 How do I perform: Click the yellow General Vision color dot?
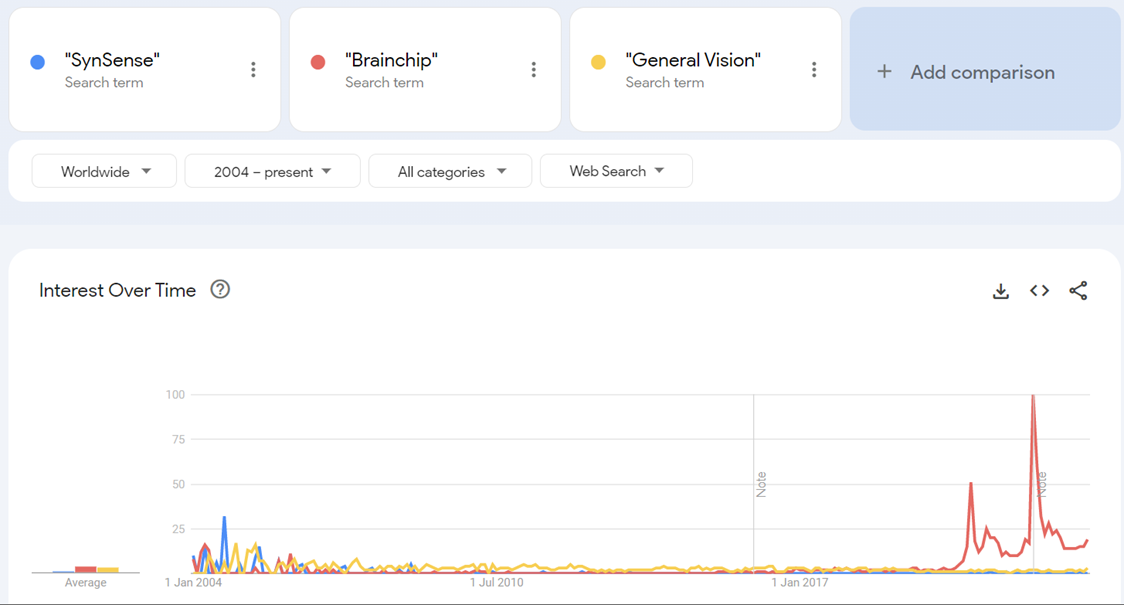[598, 62]
